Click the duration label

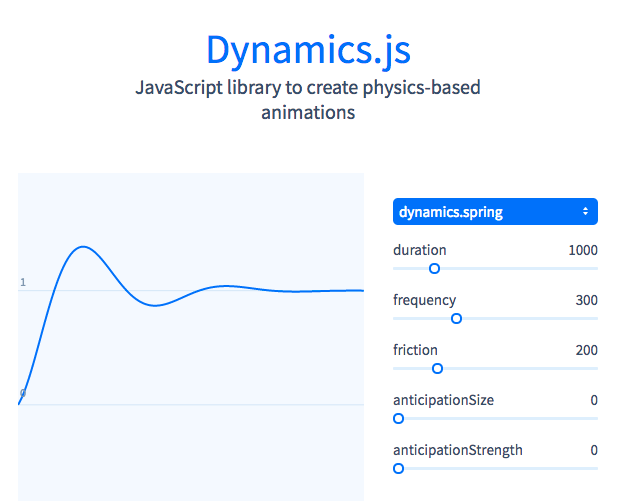(420, 250)
